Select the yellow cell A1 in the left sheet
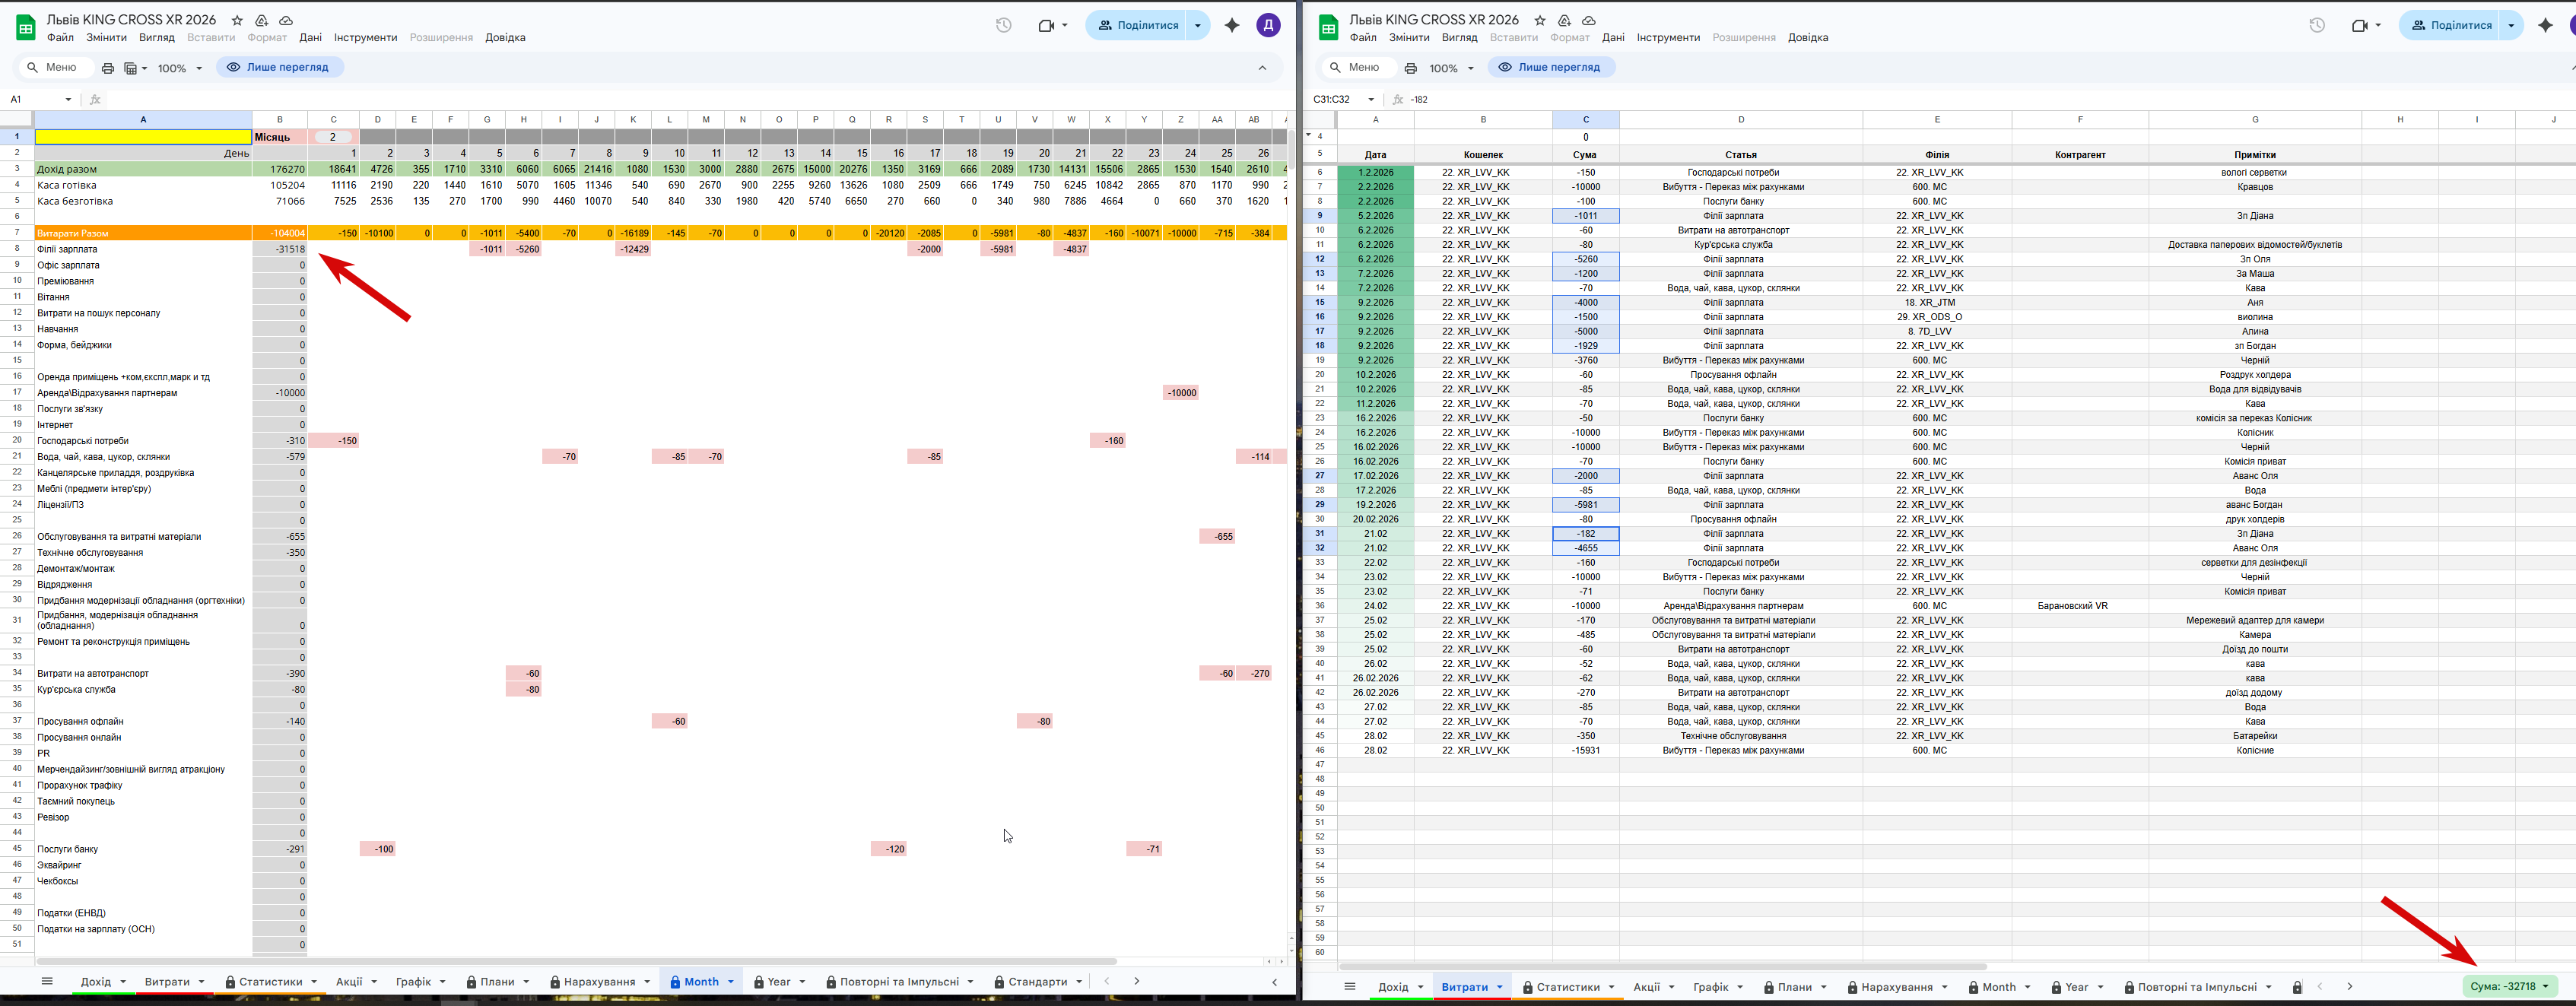Viewport: 2576px width, 1006px height. tap(143, 137)
